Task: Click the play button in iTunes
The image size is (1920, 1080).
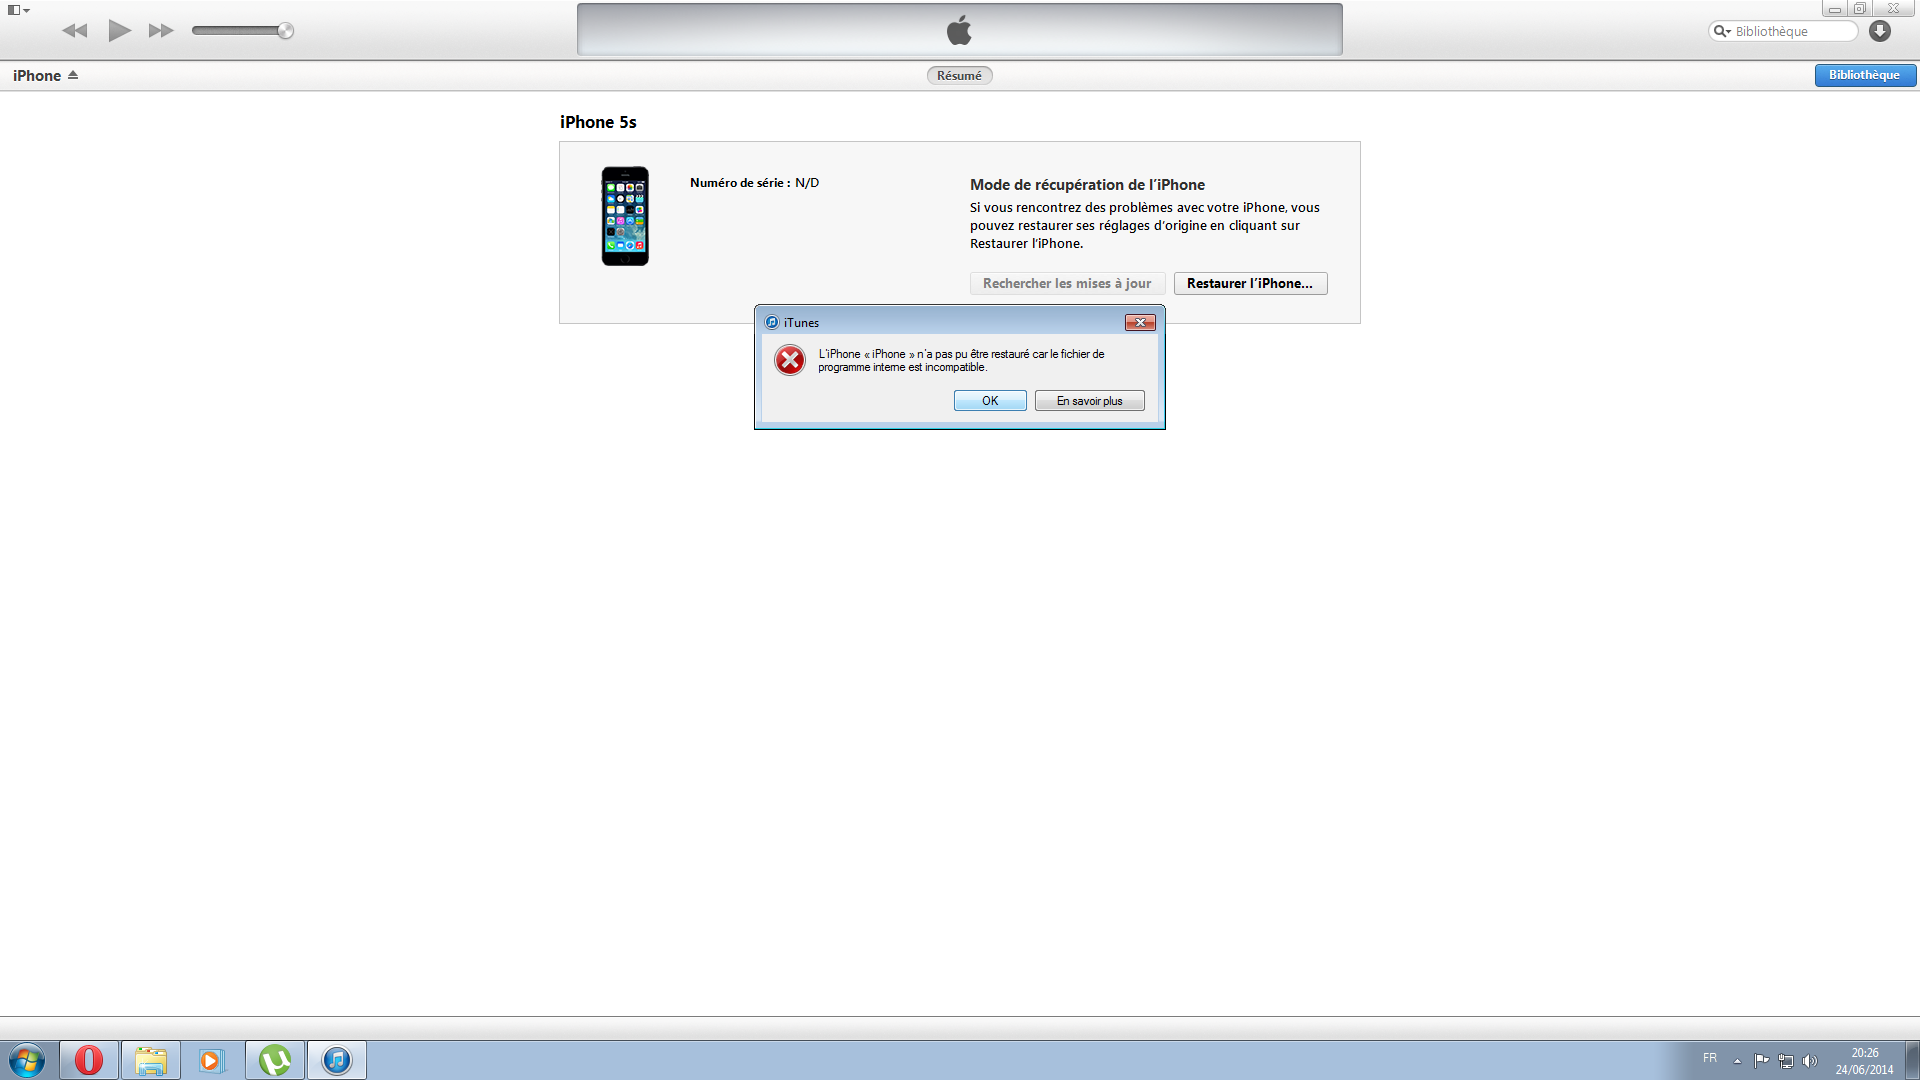Action: point(120,30)
